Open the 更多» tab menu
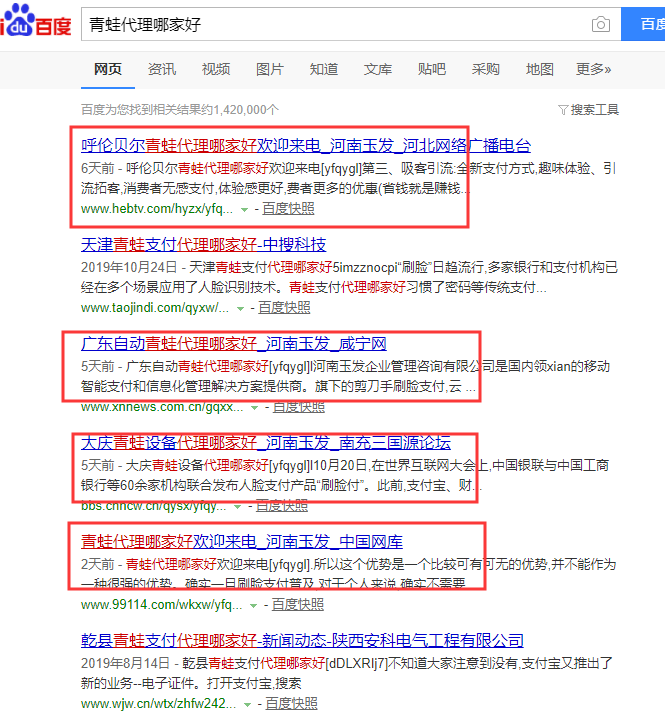 pos(593,69)
